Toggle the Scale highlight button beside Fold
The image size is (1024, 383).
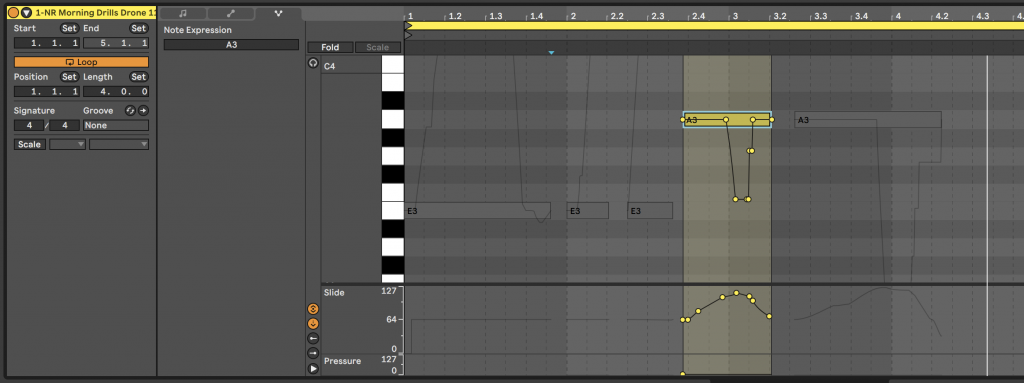pos(377,47)
